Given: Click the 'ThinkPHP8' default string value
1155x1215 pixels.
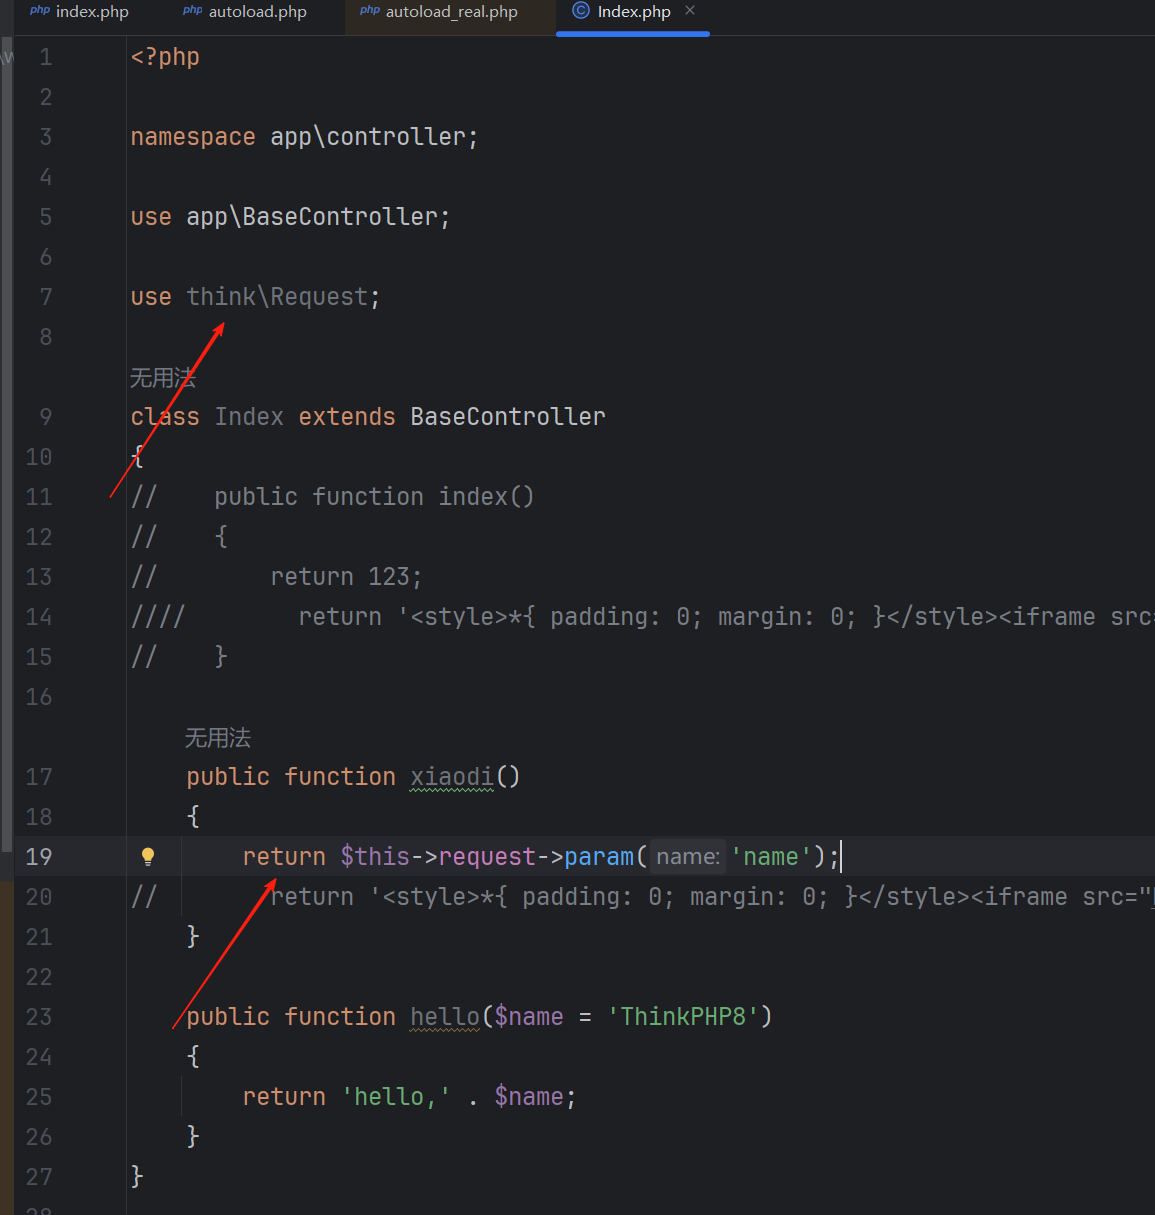Looking at the screenshot, I should (683, 1017).
